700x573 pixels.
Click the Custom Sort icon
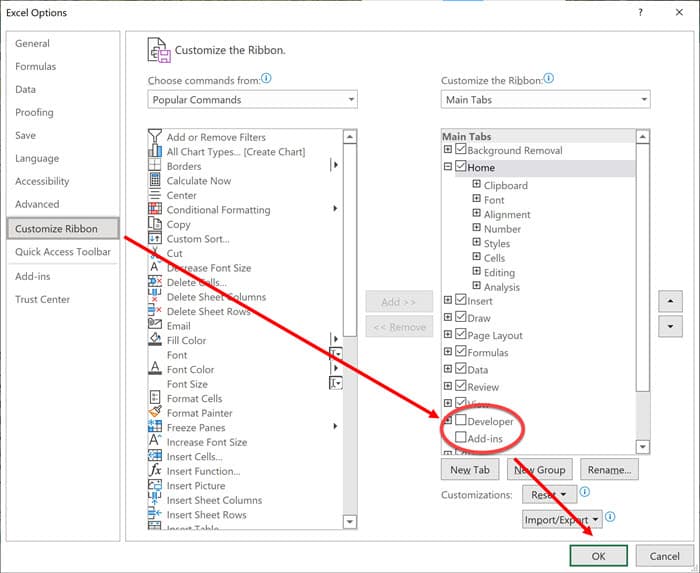(x=155, y=238)
